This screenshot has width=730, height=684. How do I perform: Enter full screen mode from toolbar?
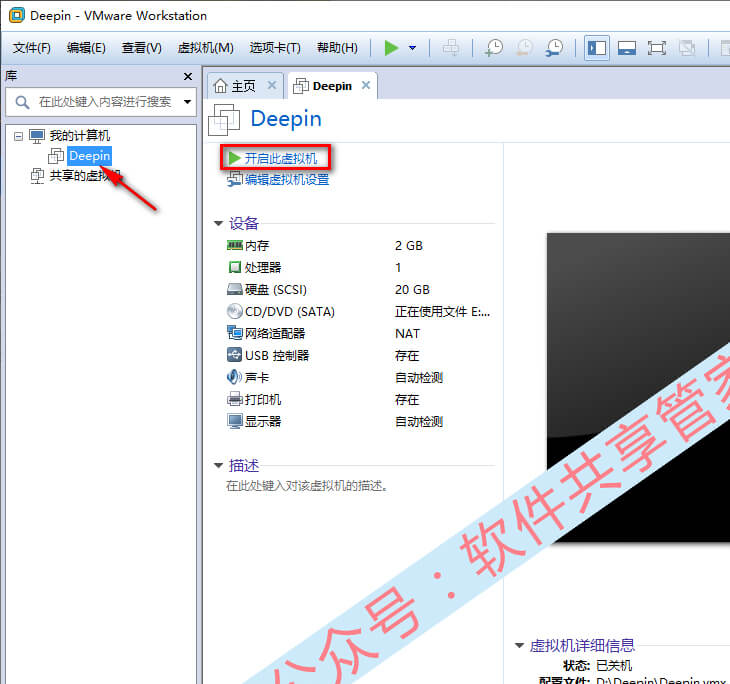[x=656, y=48]
